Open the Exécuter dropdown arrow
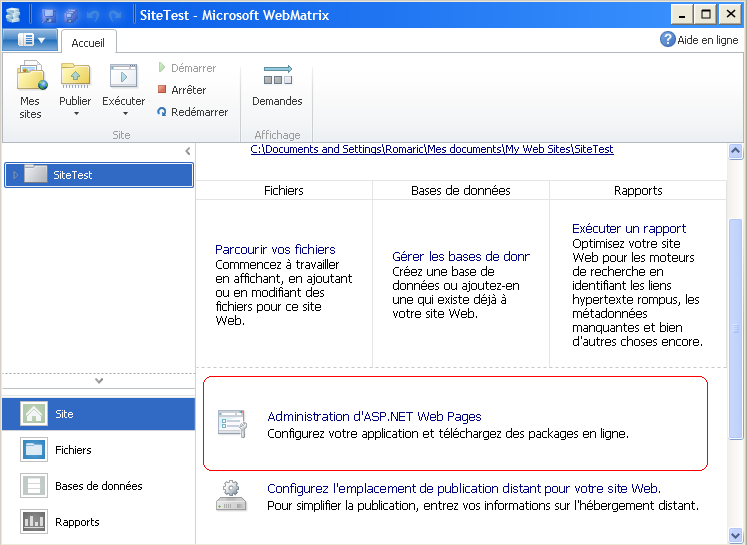Viewport: 747px width, 545px height. pyautogui.click(x=124, y=114)
